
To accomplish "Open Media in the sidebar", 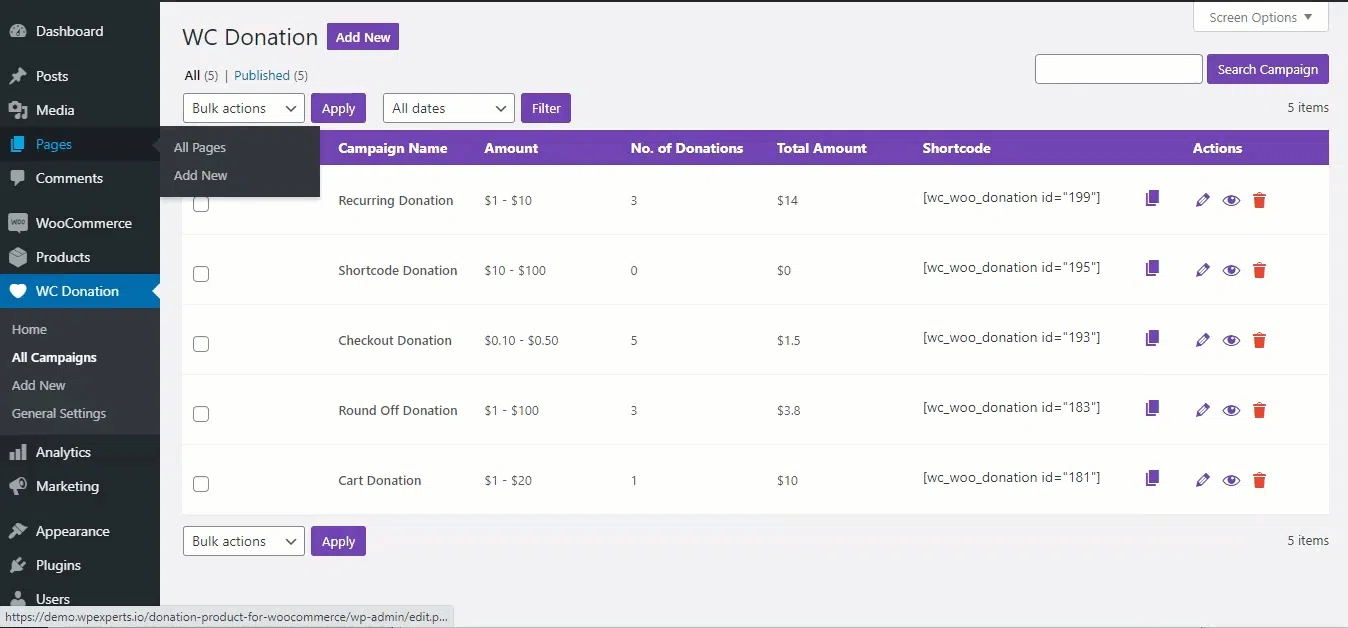I will 80,110.
